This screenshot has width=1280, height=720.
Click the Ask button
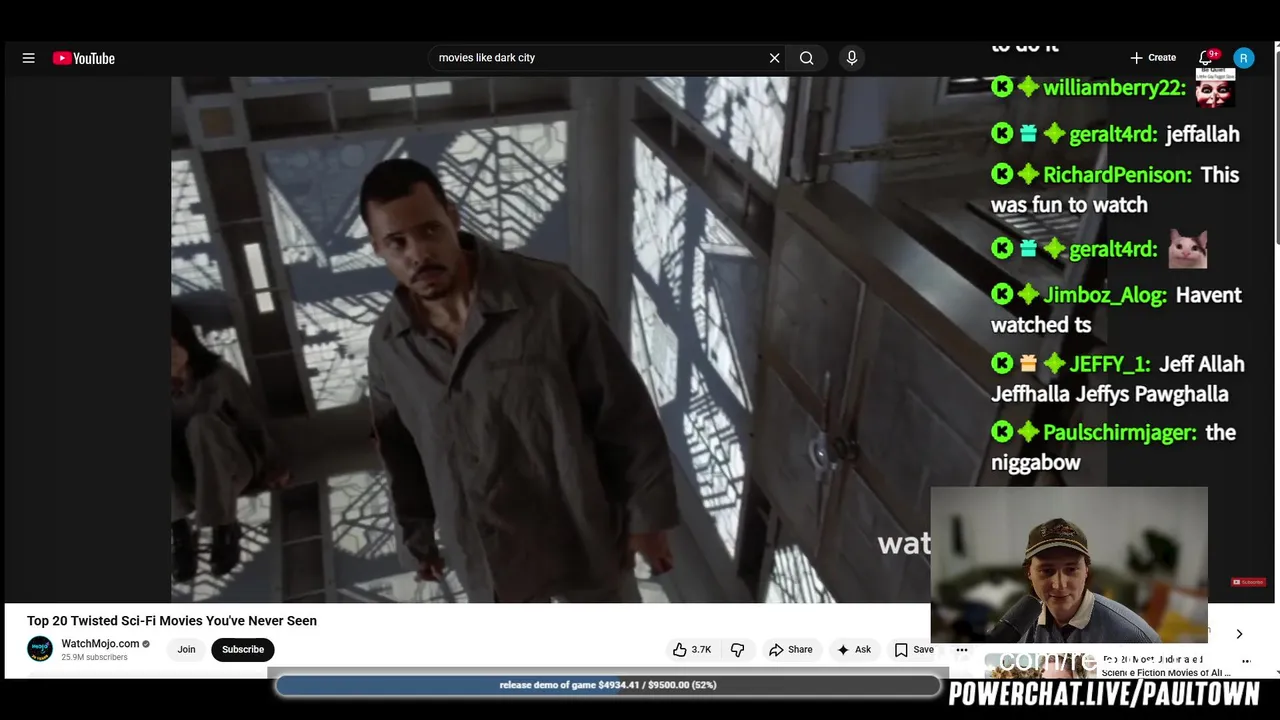click(854, 649)
